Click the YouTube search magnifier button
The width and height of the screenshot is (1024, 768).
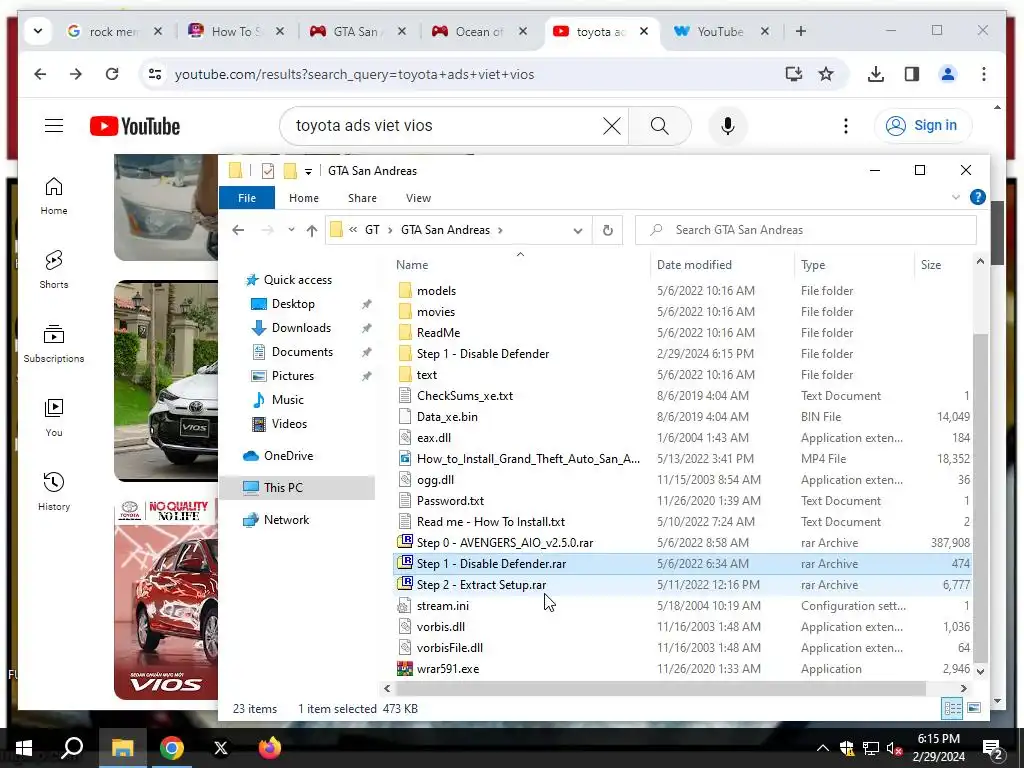click(x=660, y=126)
